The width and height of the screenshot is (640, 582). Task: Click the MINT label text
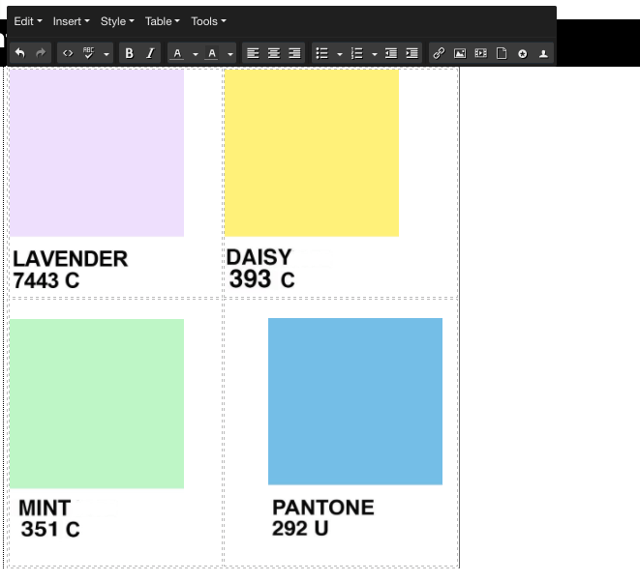point(44,508)
